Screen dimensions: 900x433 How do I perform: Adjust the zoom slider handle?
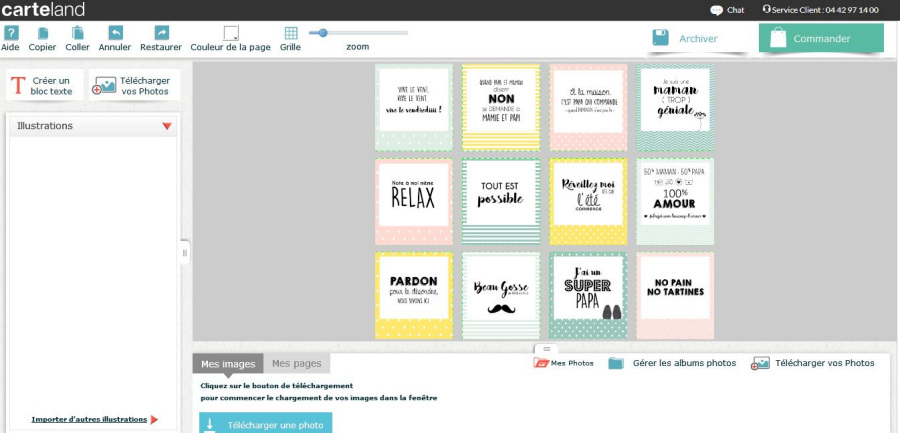(x=322, y=33)
